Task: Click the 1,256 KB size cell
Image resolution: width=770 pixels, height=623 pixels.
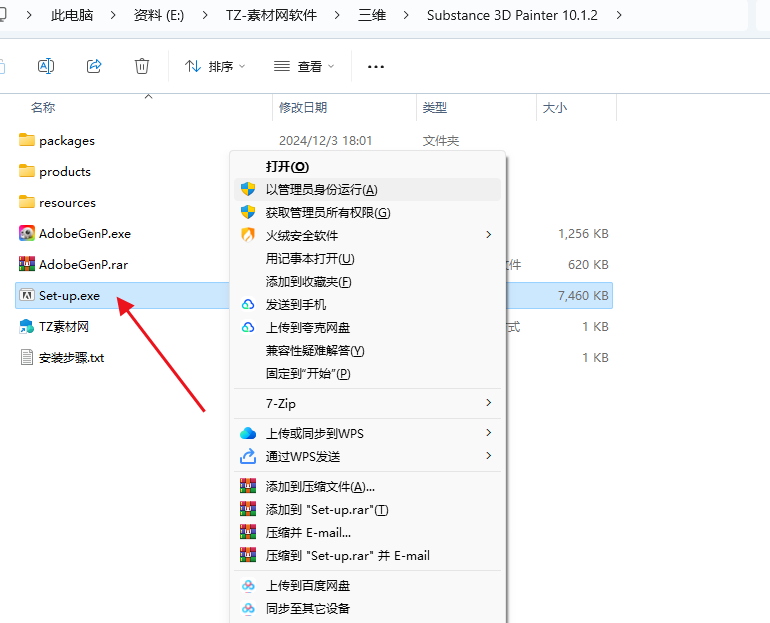Action: coord(583,234)
